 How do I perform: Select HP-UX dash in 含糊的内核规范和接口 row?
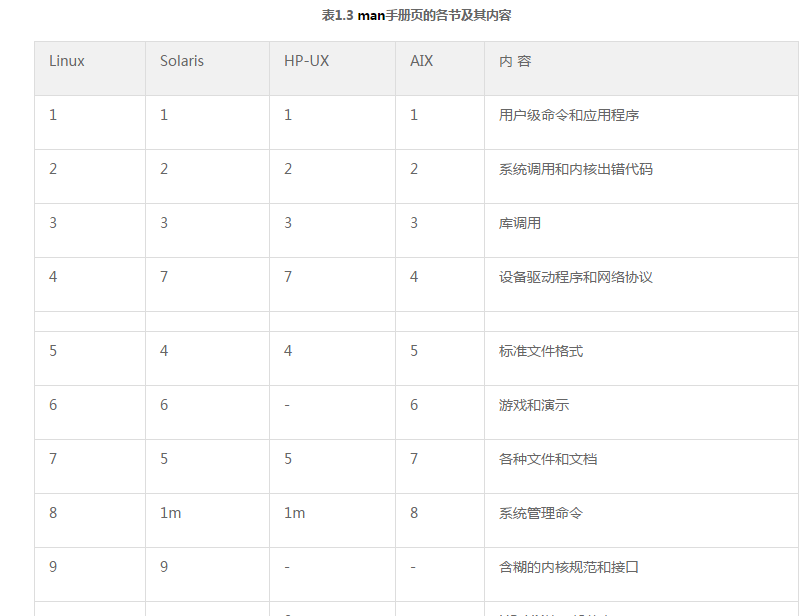[x=287, y=568]
